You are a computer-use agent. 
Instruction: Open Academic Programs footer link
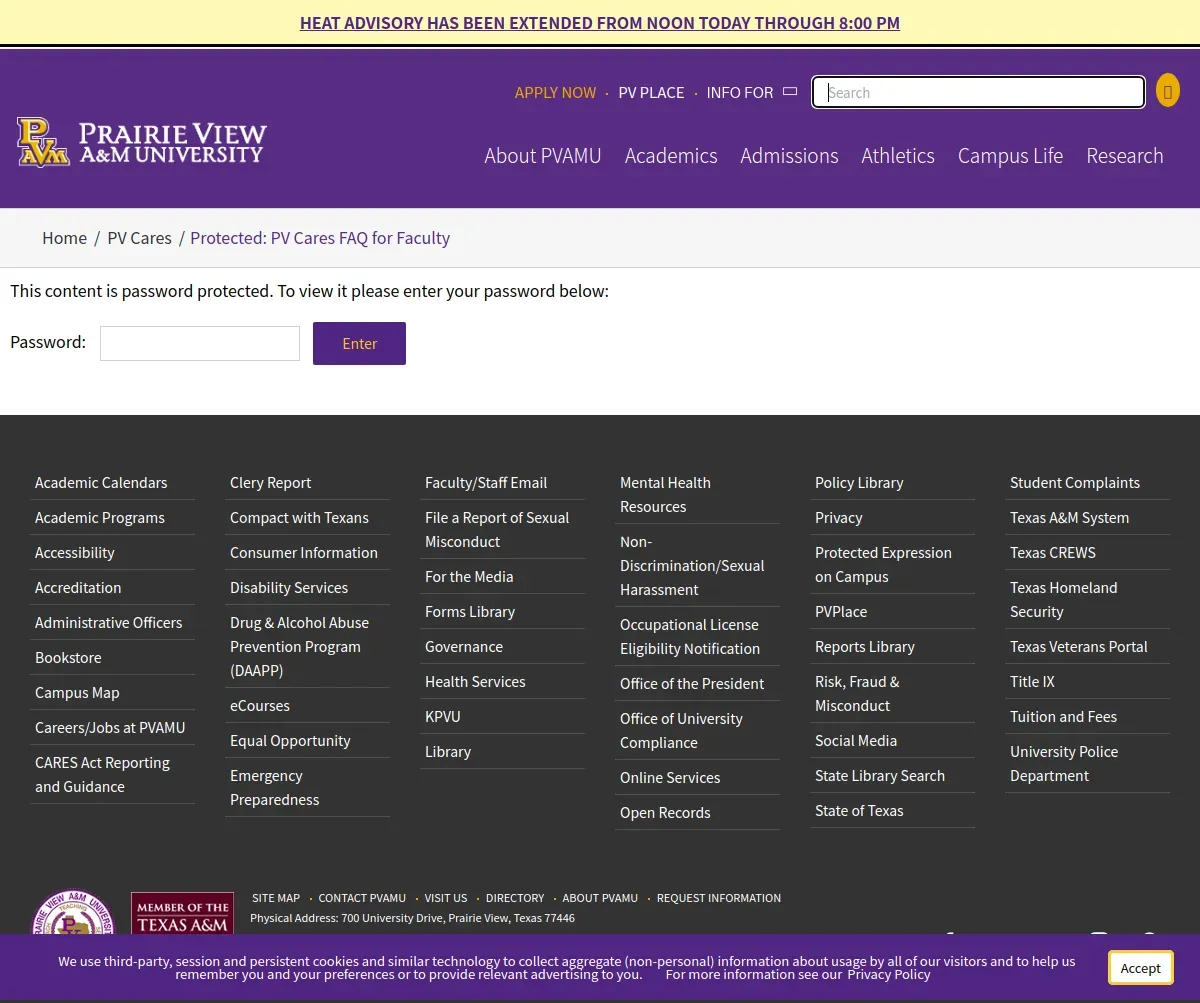point(100,517)
